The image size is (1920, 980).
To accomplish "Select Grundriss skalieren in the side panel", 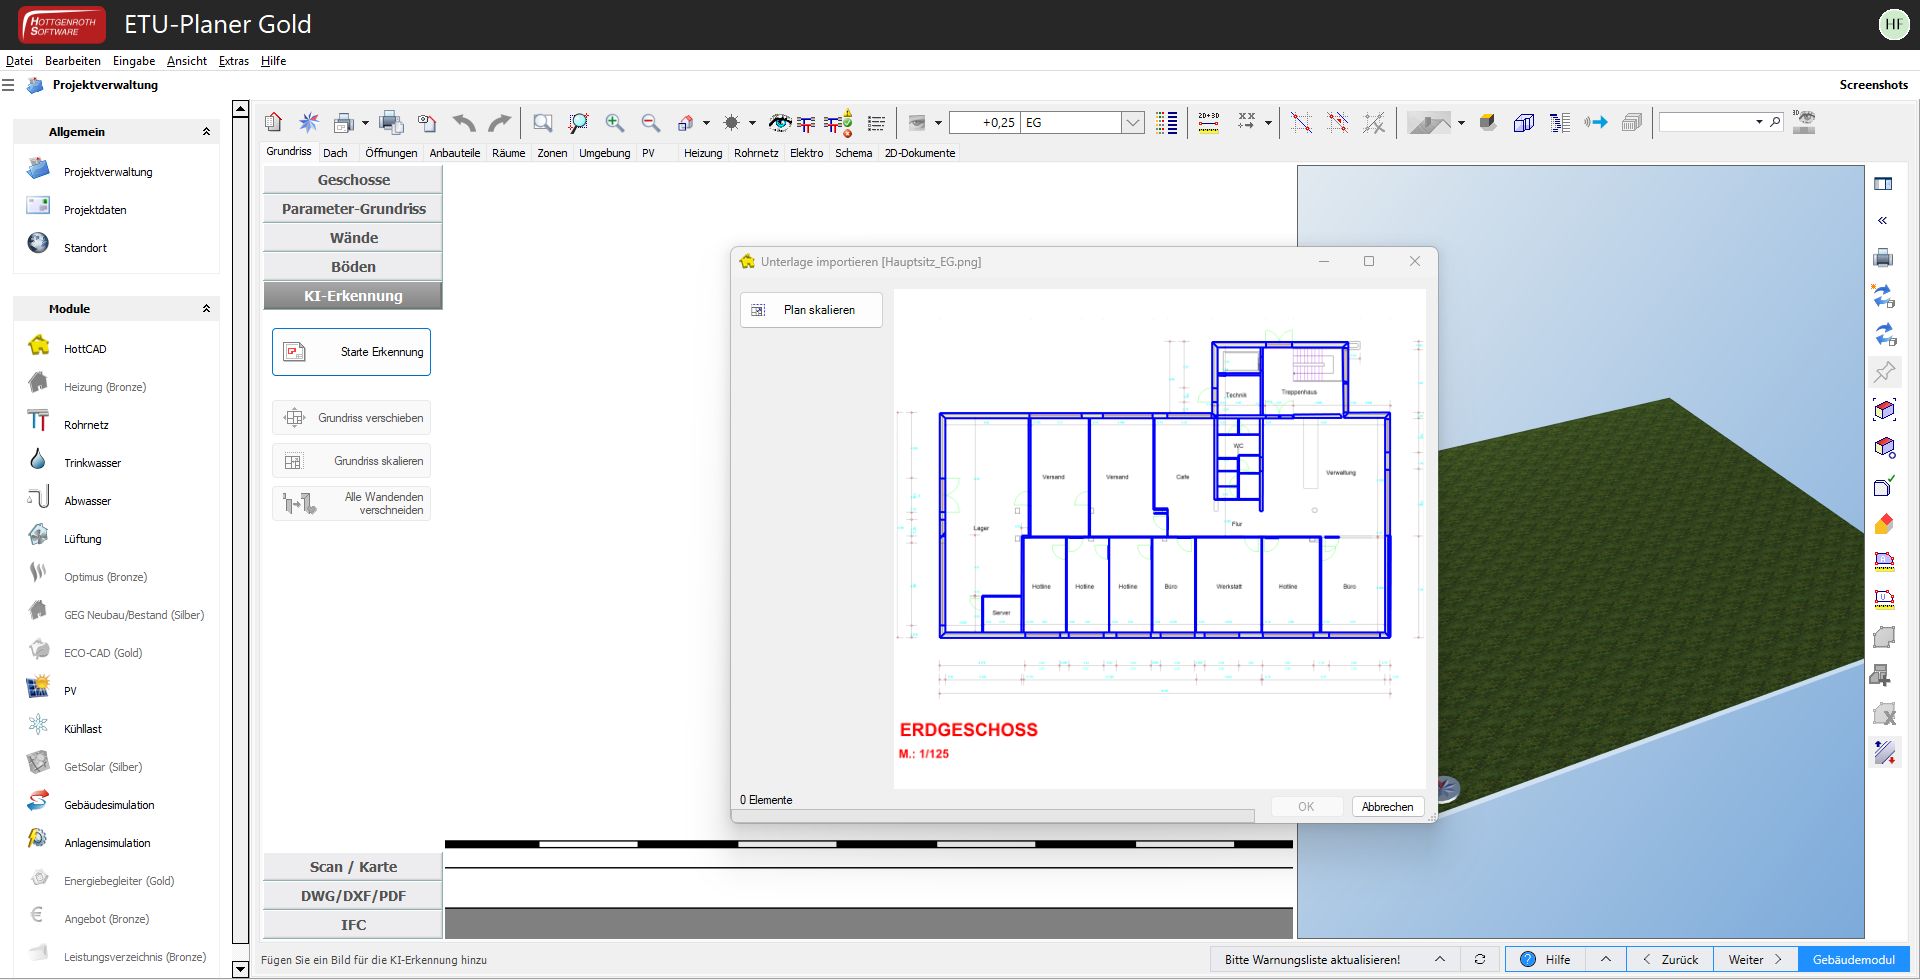I will coord(351,461).
